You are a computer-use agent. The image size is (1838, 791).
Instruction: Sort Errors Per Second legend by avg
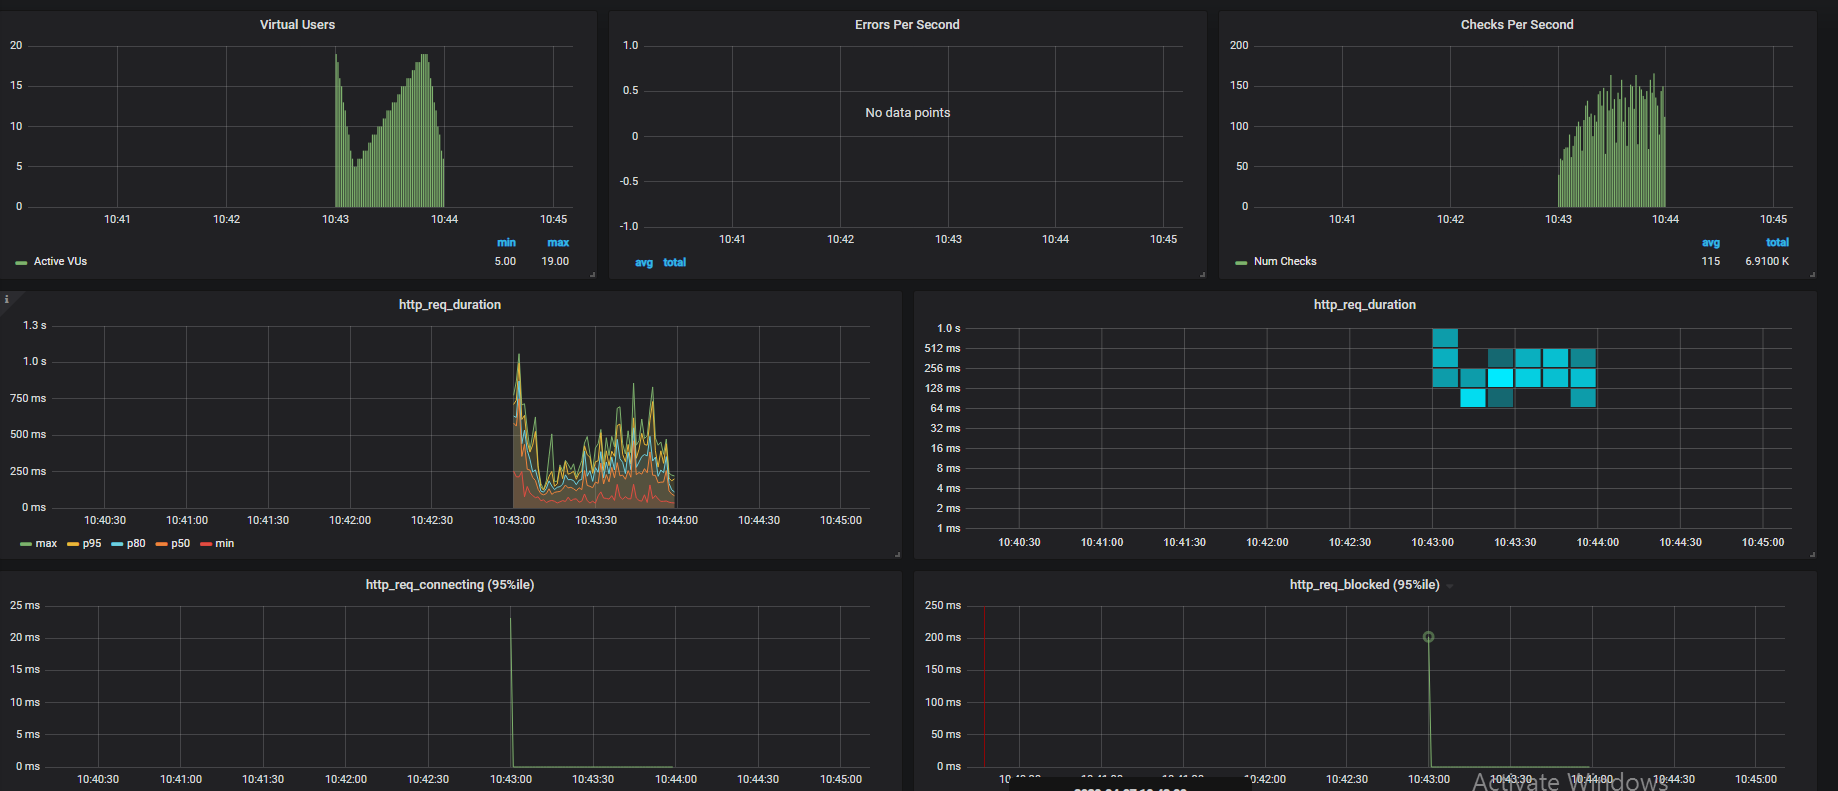[x=644, y=263]
